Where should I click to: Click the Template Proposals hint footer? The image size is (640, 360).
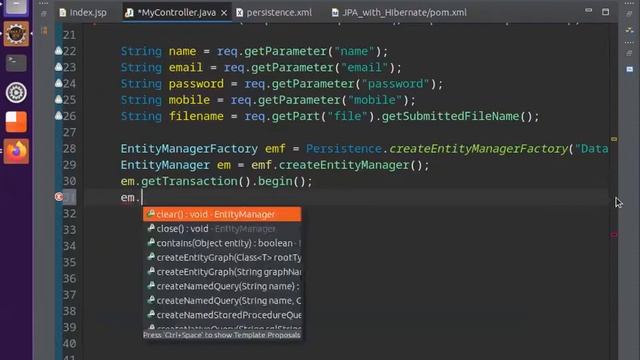tap(222, 335)
